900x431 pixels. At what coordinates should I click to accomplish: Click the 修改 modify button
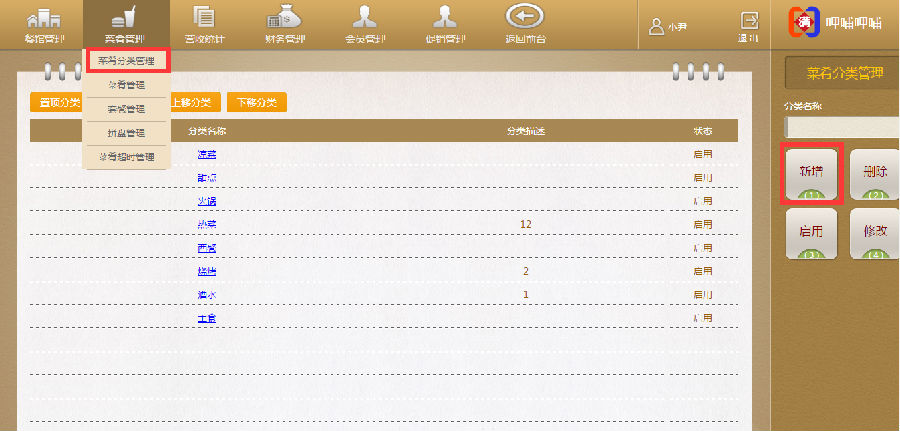pos(874,232)
